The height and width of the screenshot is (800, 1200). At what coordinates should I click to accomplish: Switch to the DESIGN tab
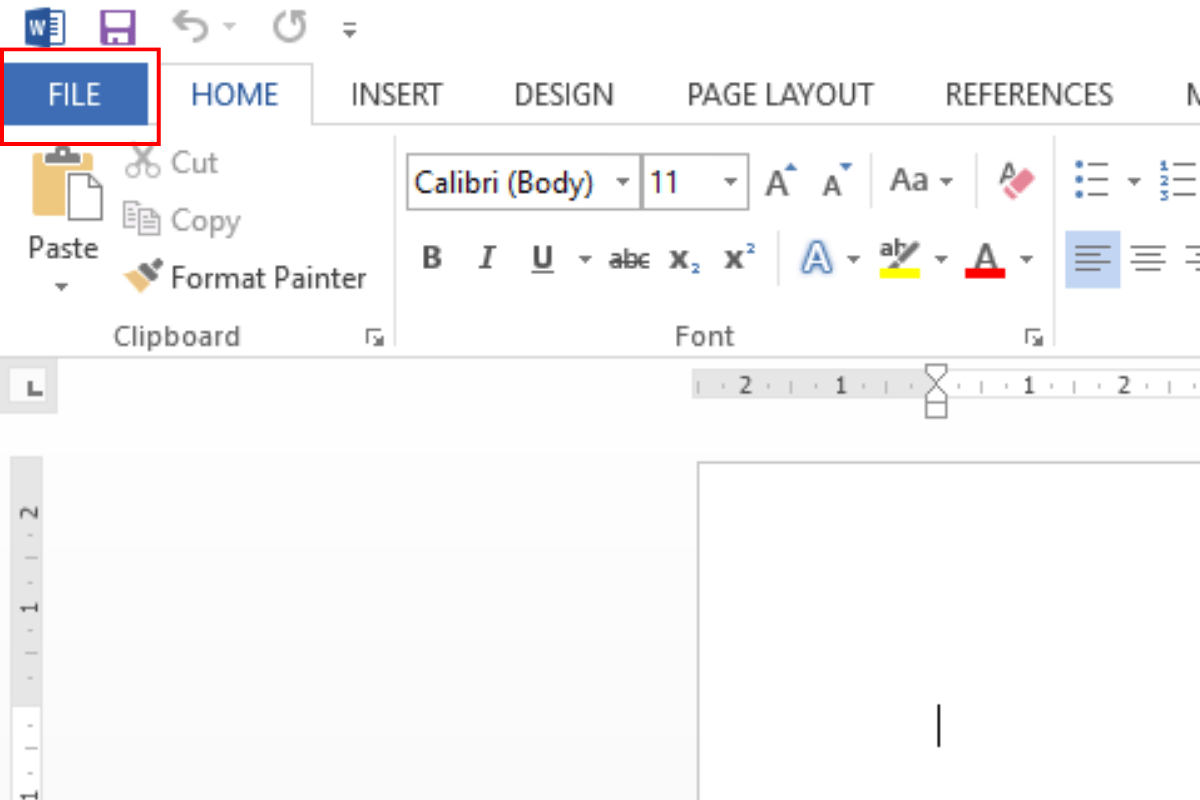pos(563,93)
